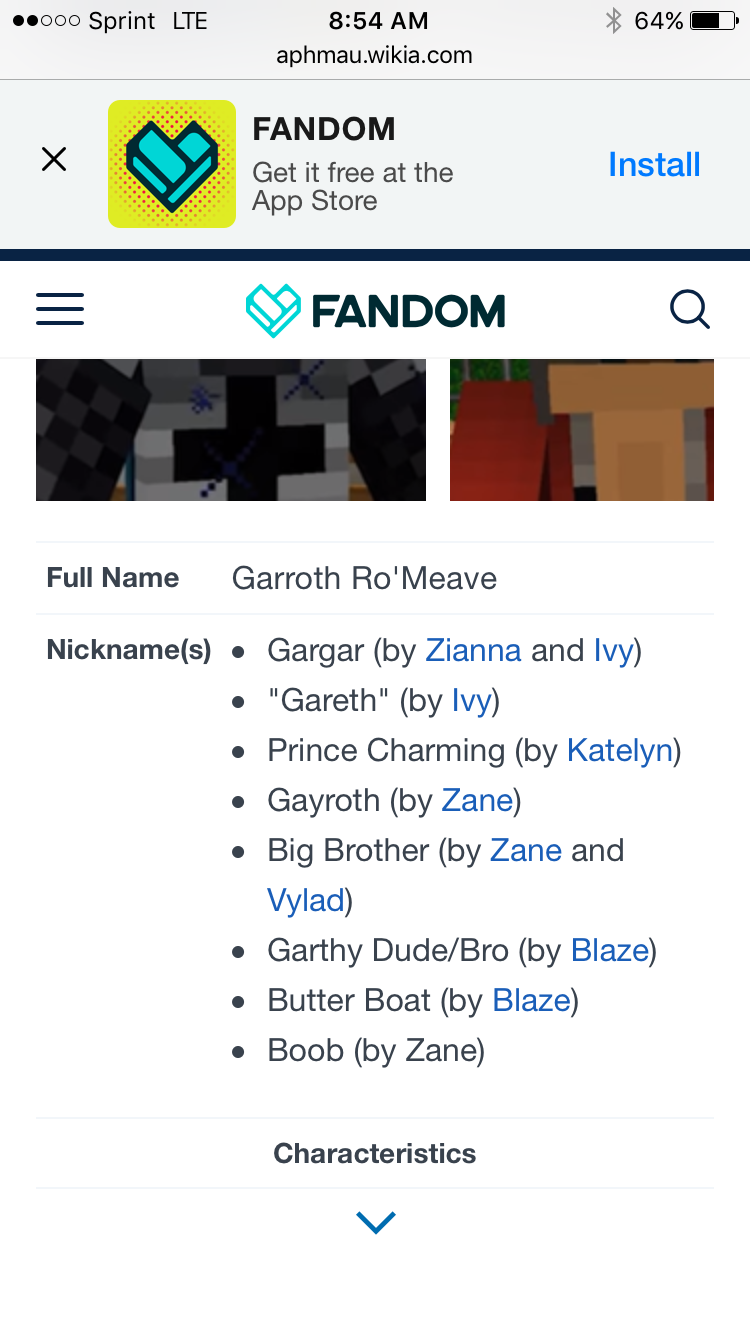Tap the search magnifier icon
Viewport: 750px width, 1334px height.
690,310
